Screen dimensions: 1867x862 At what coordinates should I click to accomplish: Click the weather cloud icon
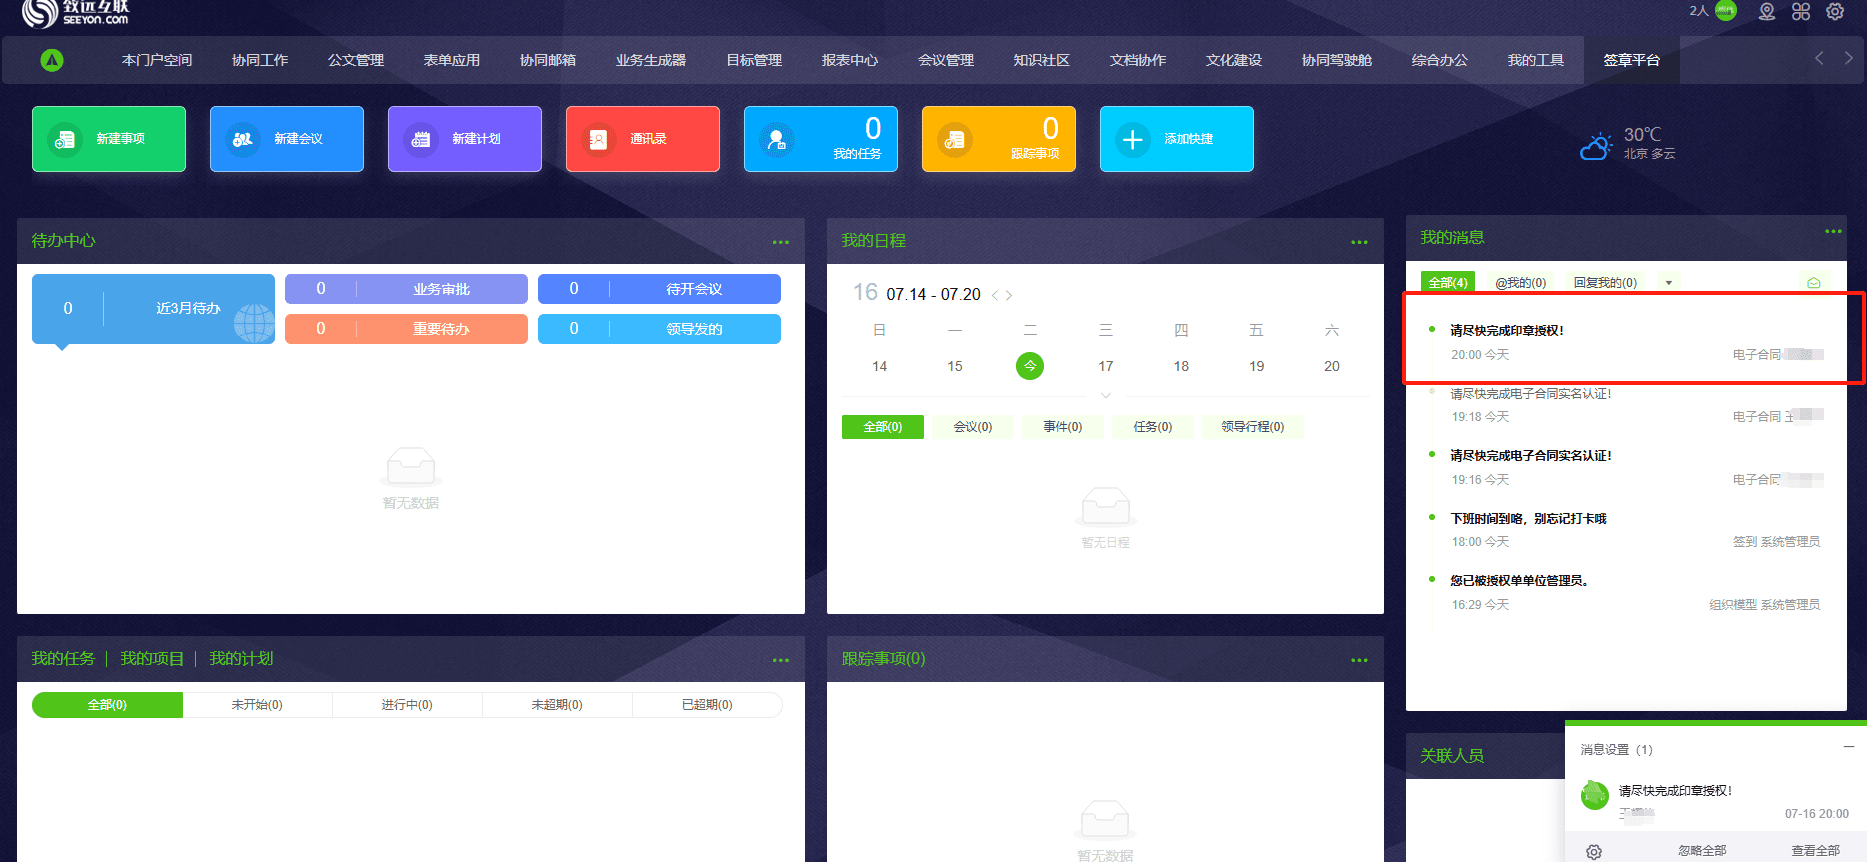click(1596, 146)
